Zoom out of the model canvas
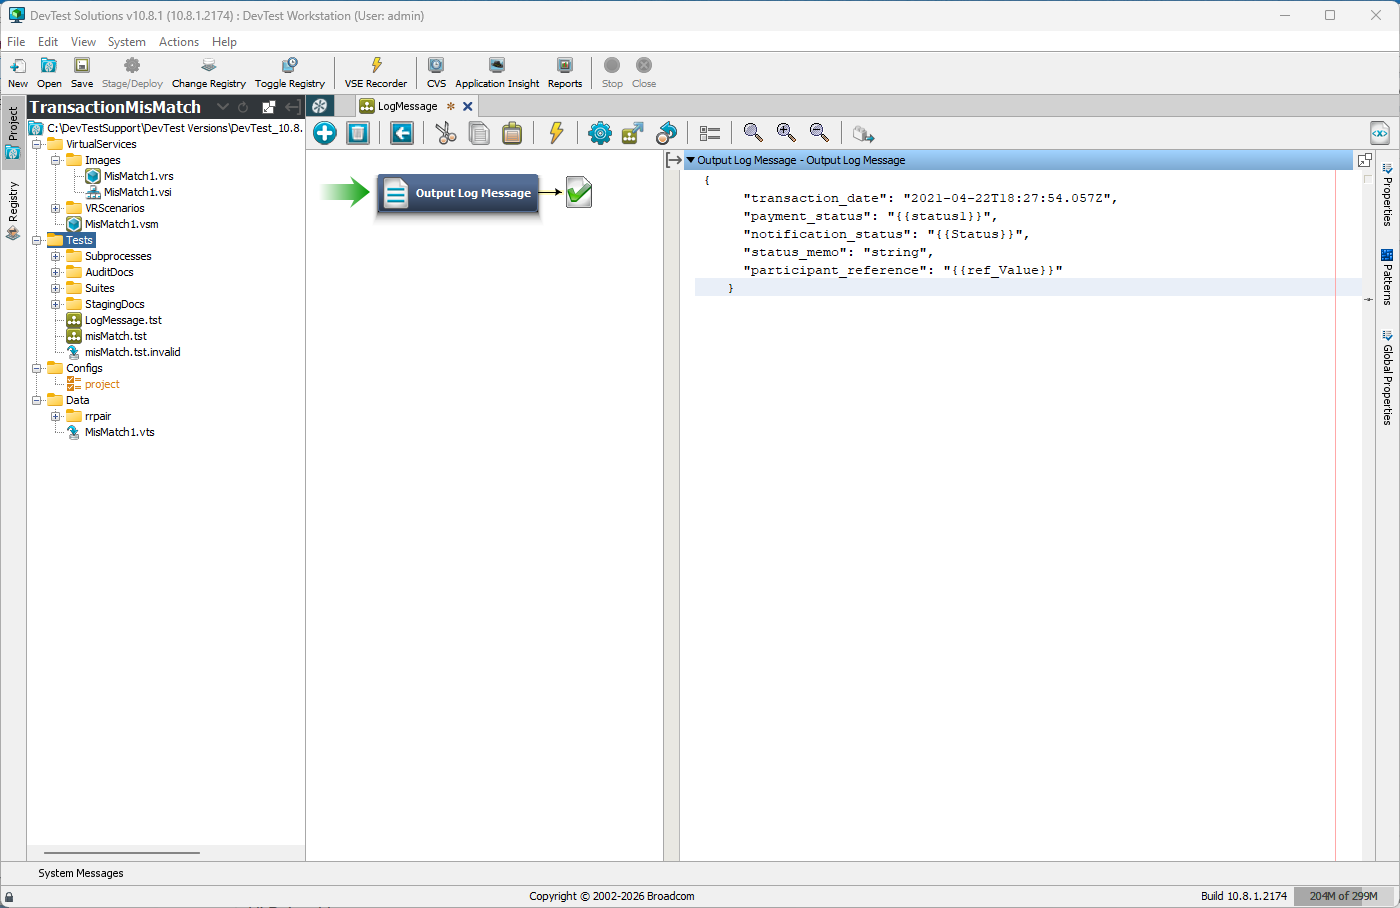Screen dimensions: 1400x908 pos(819,133)
